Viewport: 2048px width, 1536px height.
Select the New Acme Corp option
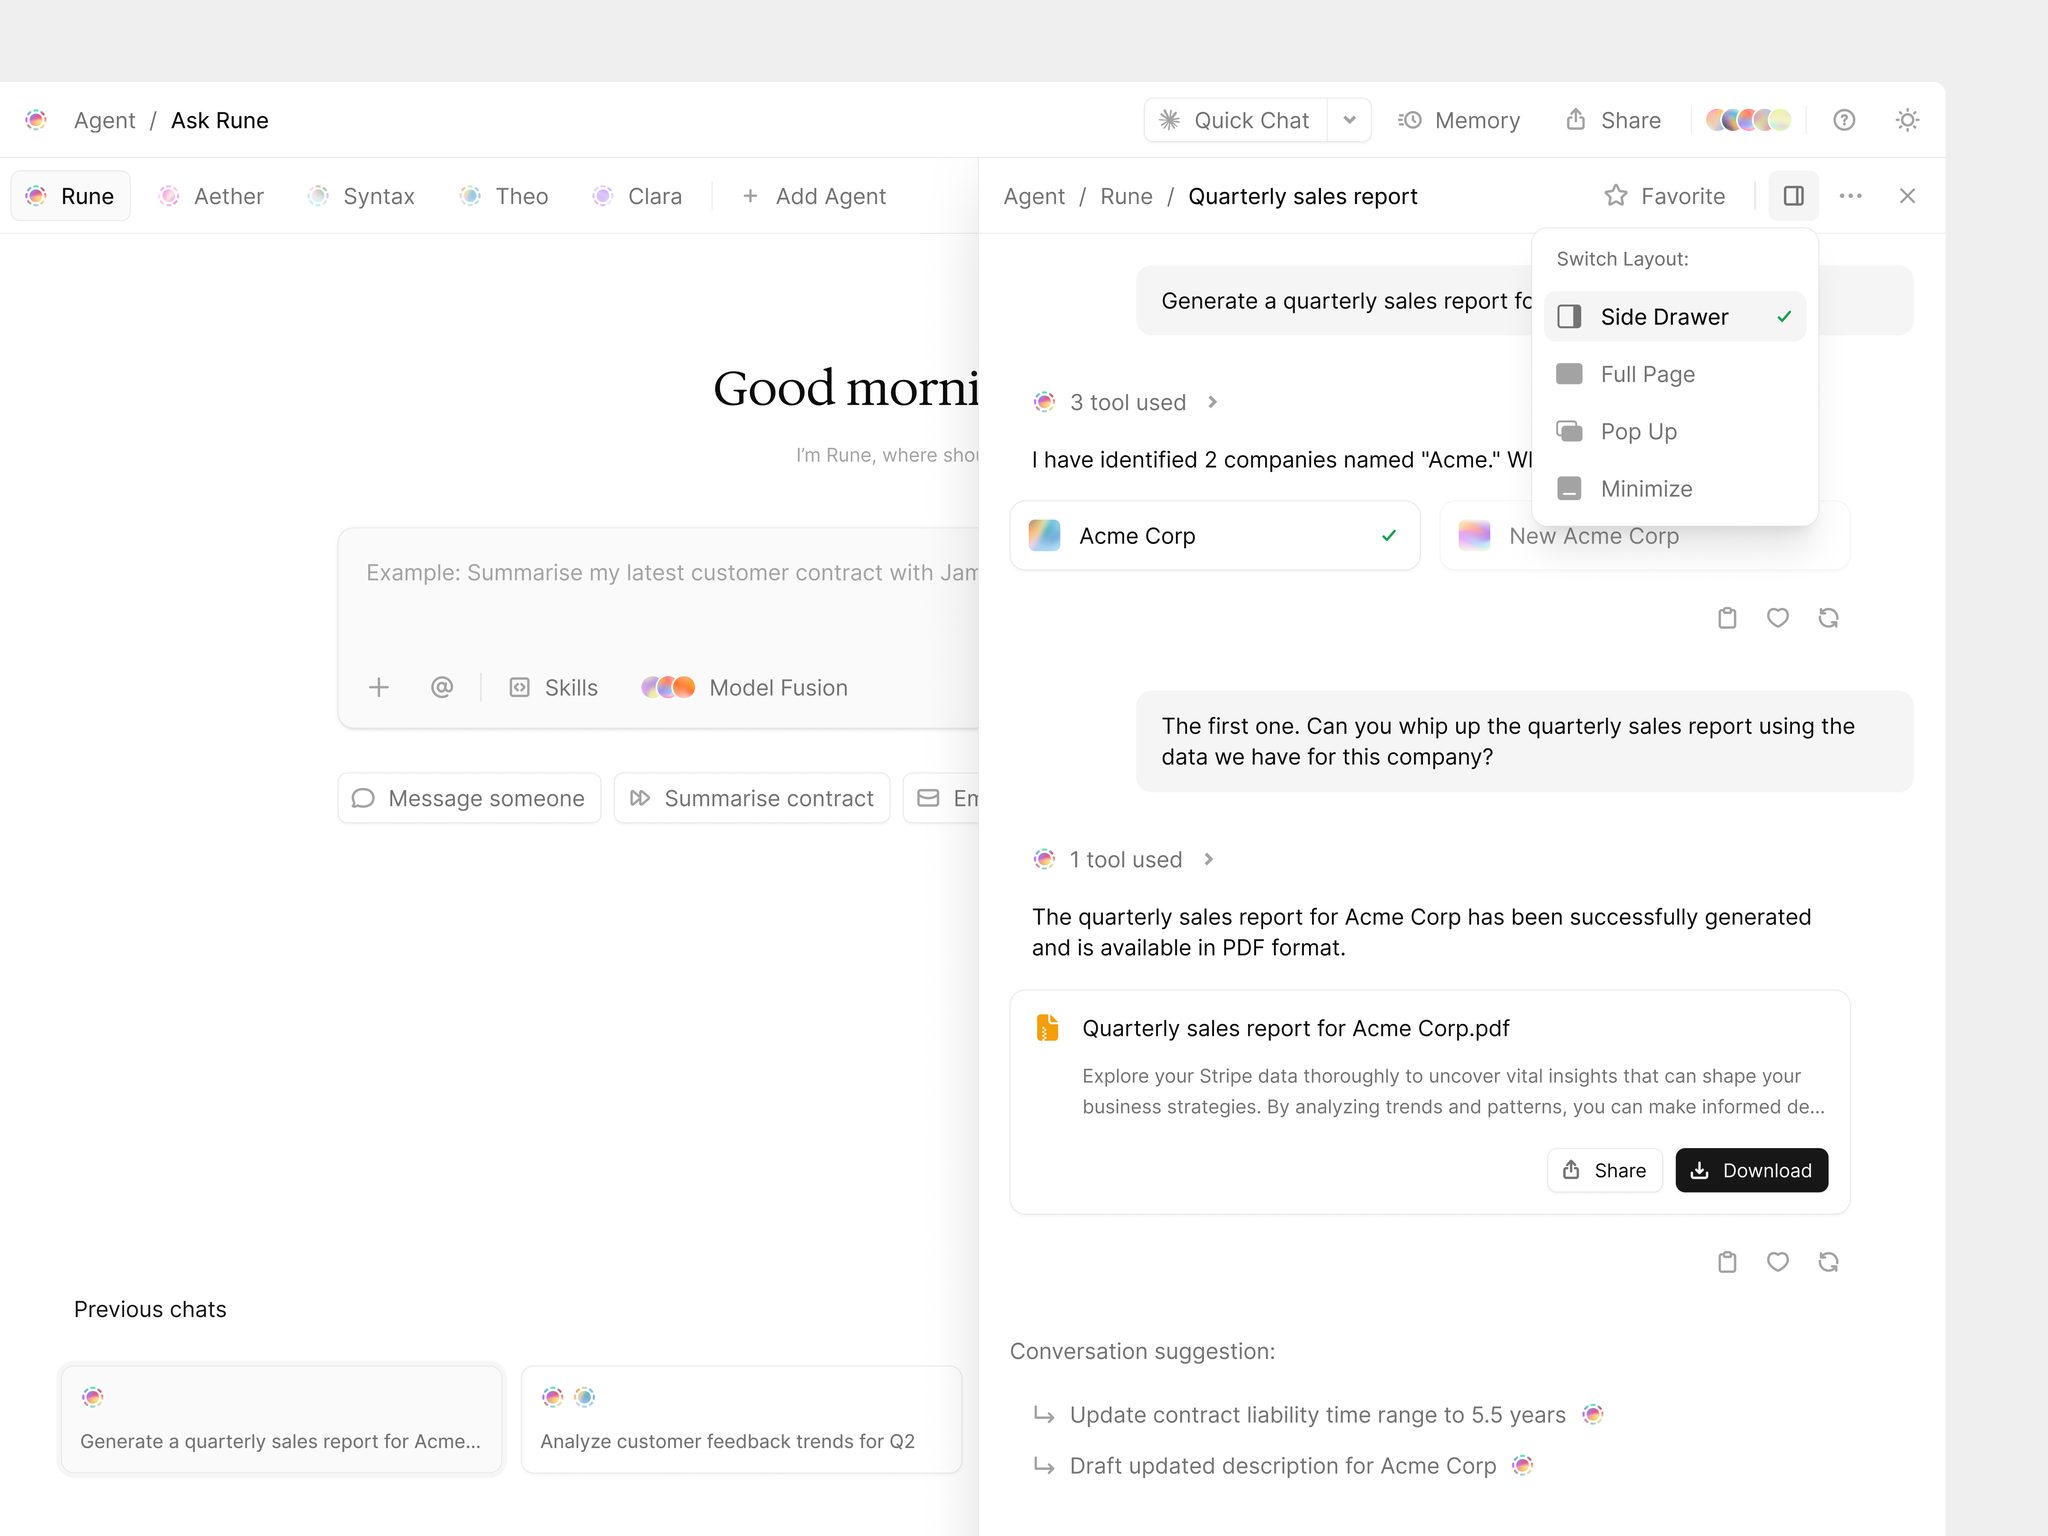click(x=1645, y=536)
